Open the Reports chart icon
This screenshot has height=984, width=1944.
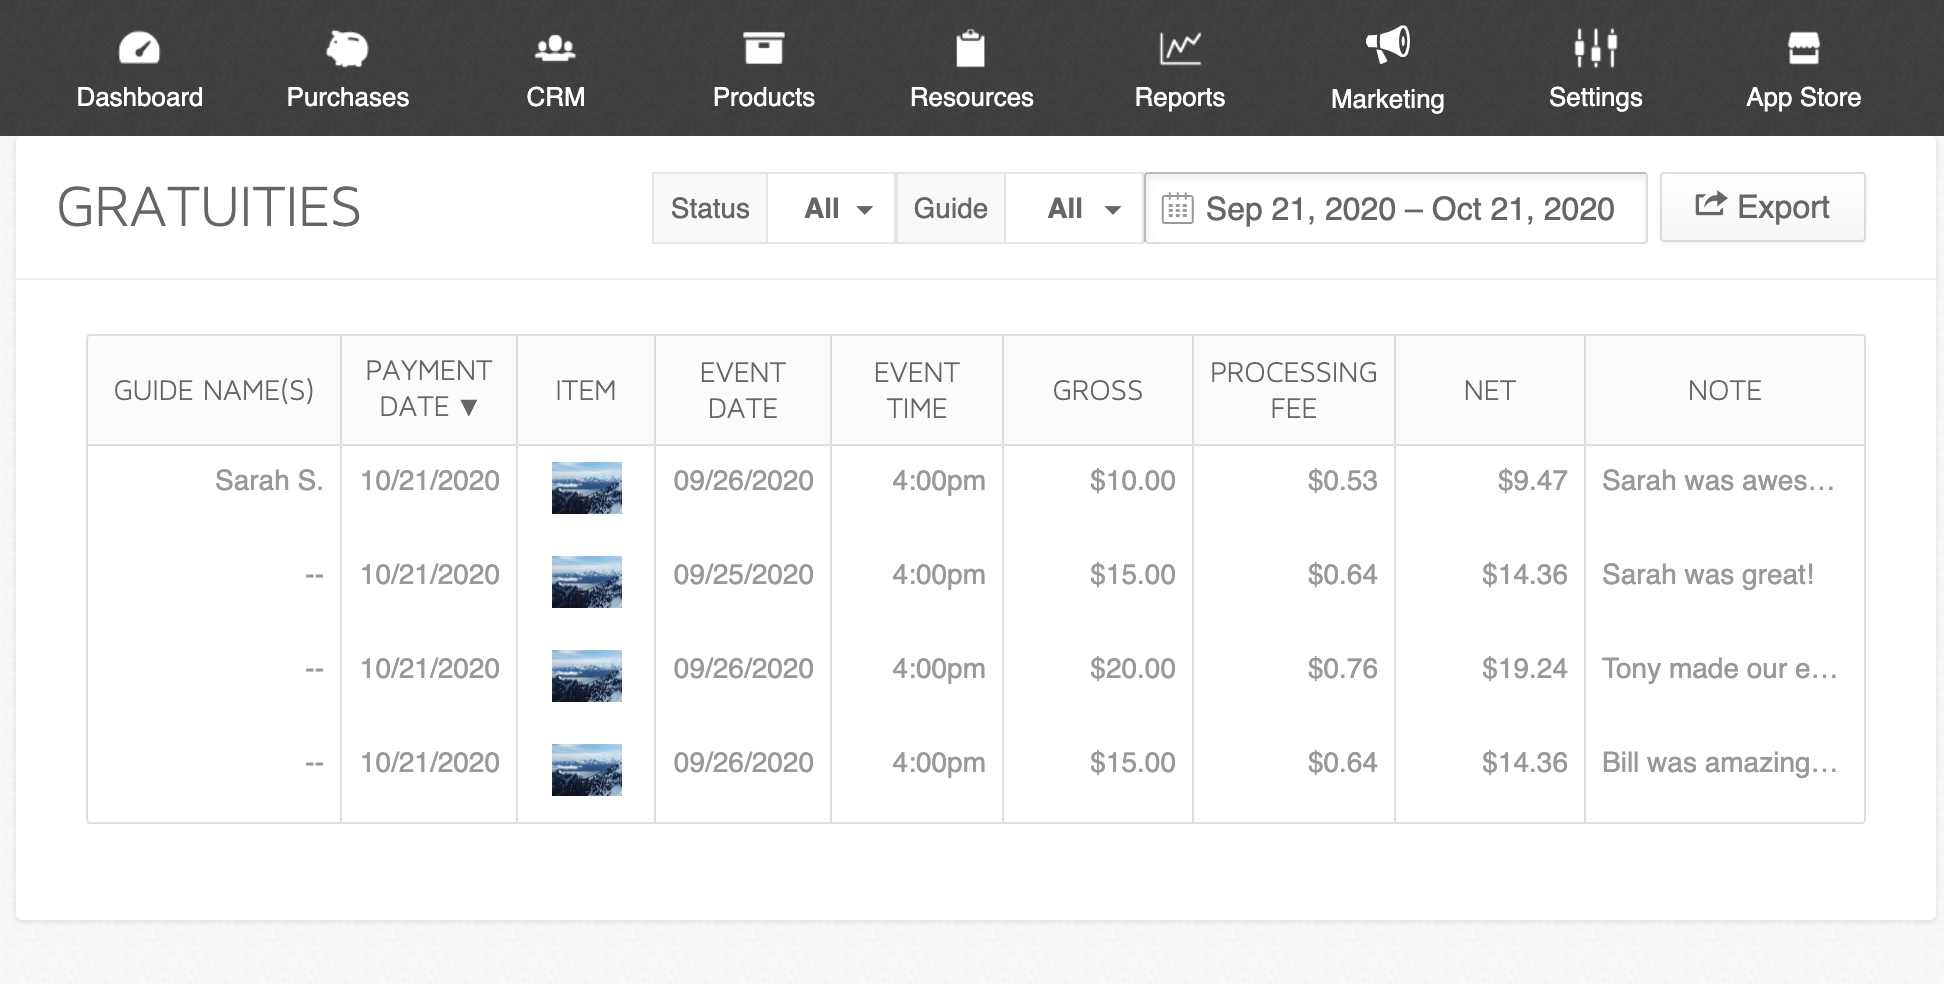1180,48
